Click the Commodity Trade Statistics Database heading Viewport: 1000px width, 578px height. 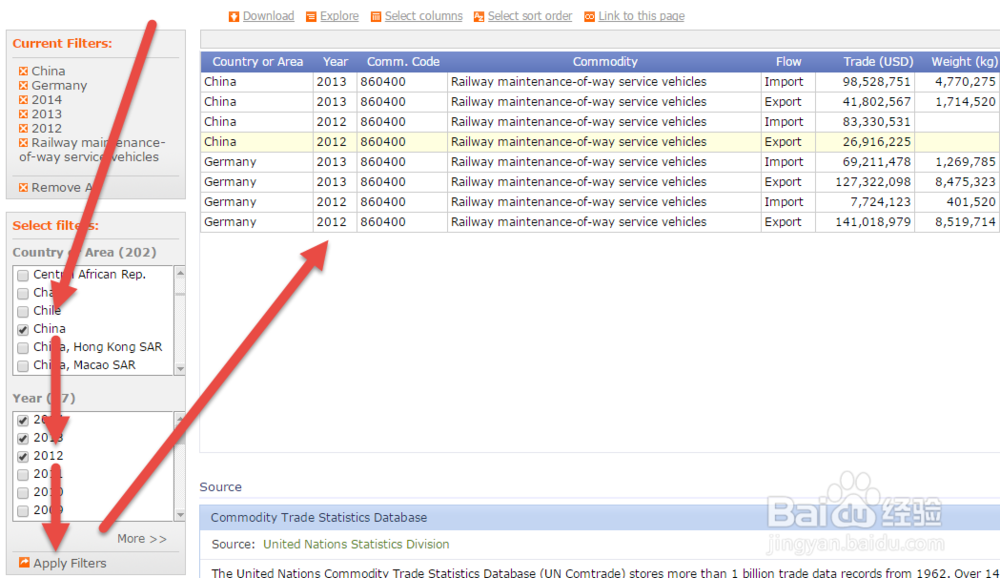(319, 517)
